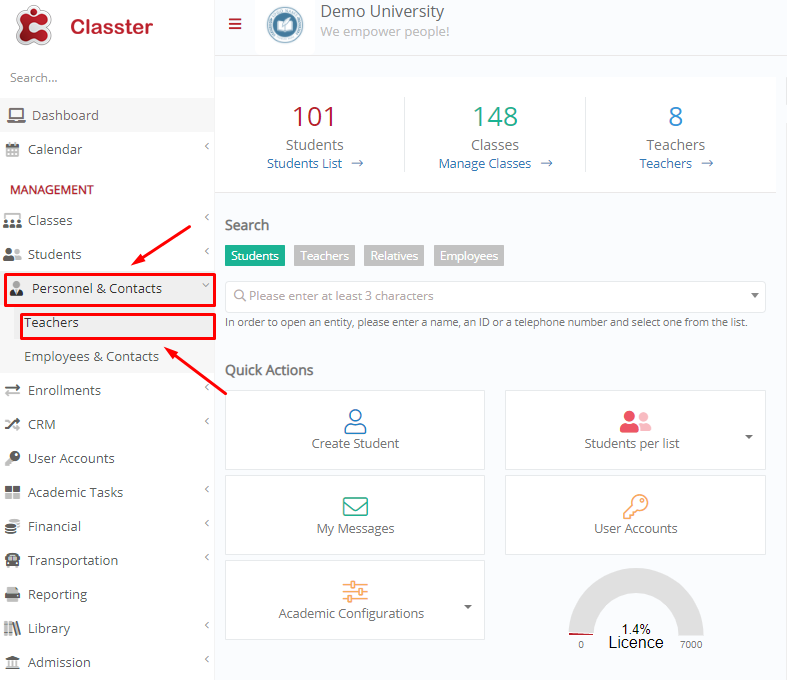Open the entity search dropdown arrow
Image resolution: width=787 pixels, height=680 pixels.
[x=754, y=296]
